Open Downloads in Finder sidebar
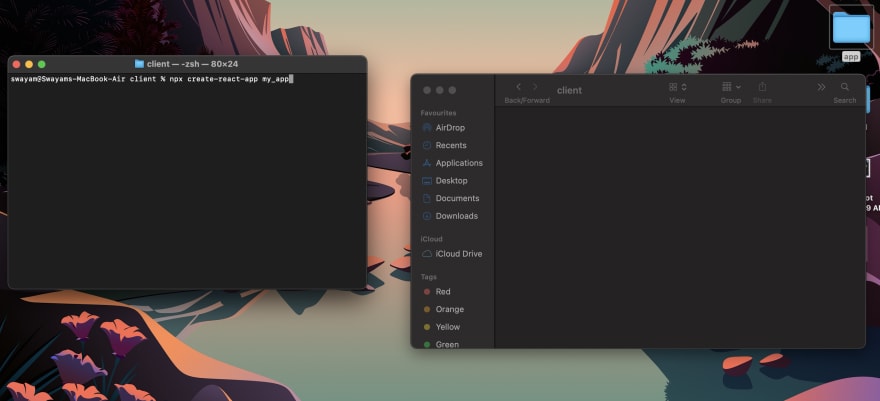Image resolution: width=880 pixels, height=401 pixels. coord(450,216)
